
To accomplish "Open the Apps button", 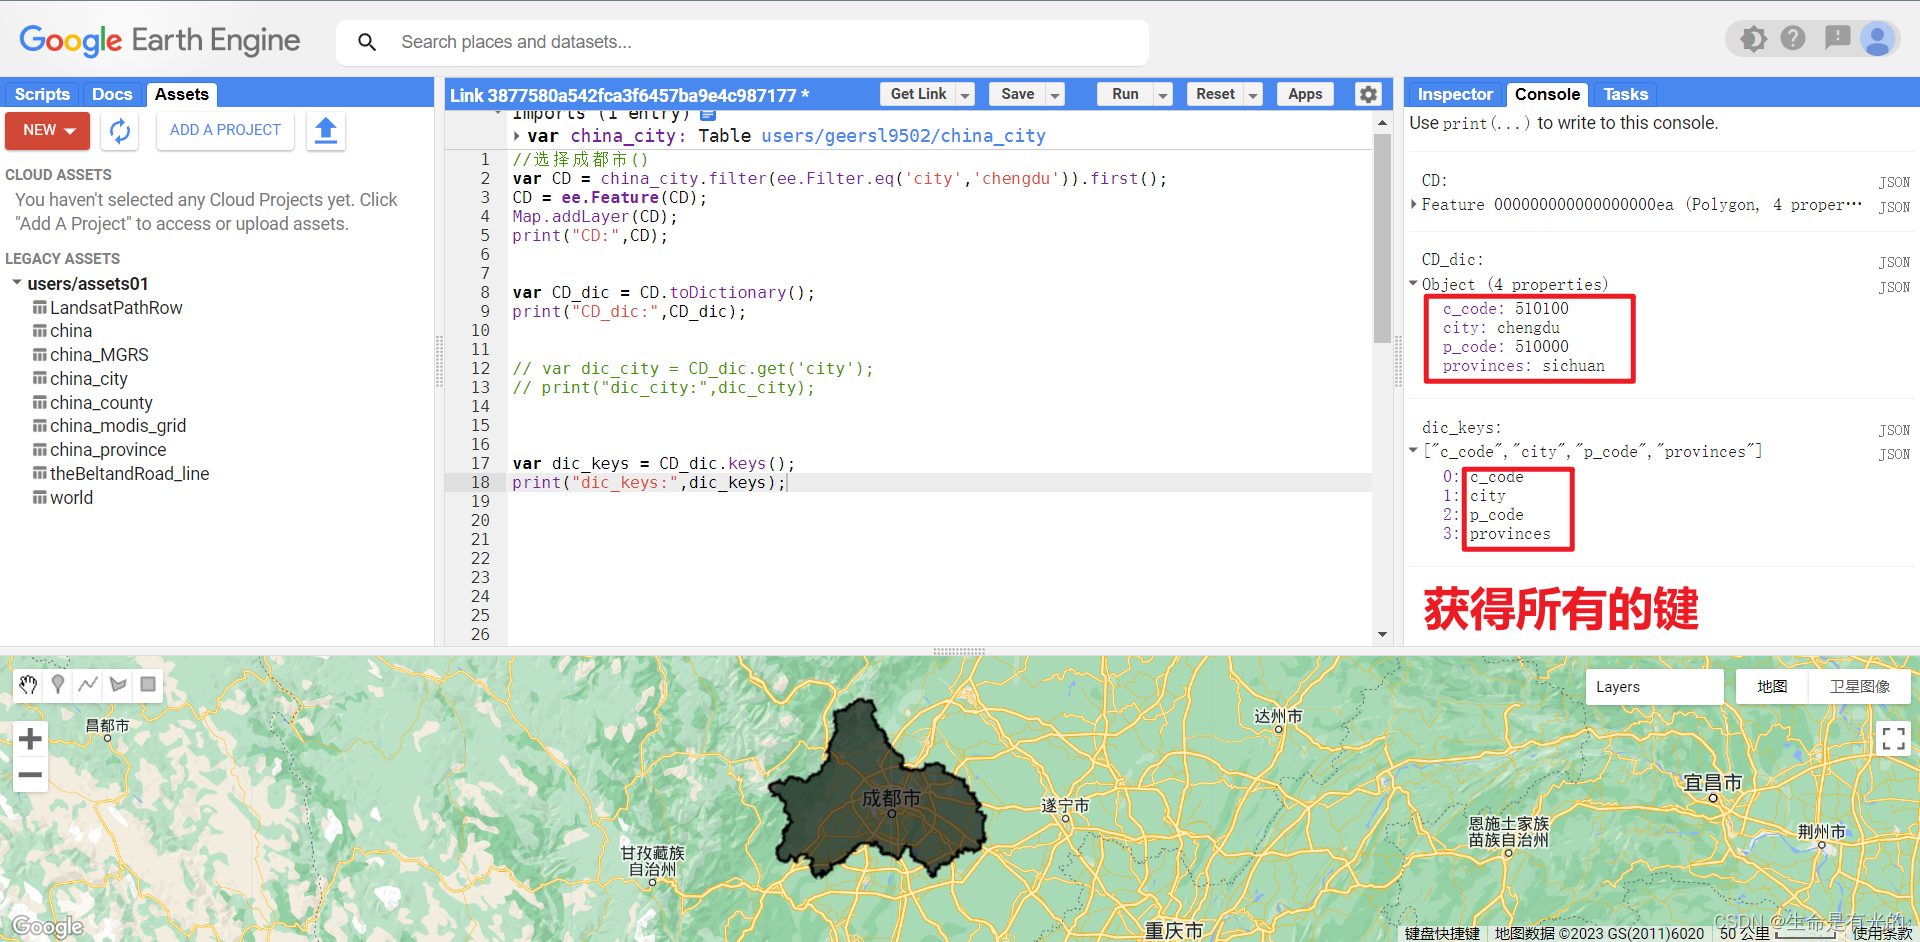I will click(1305, 94).
